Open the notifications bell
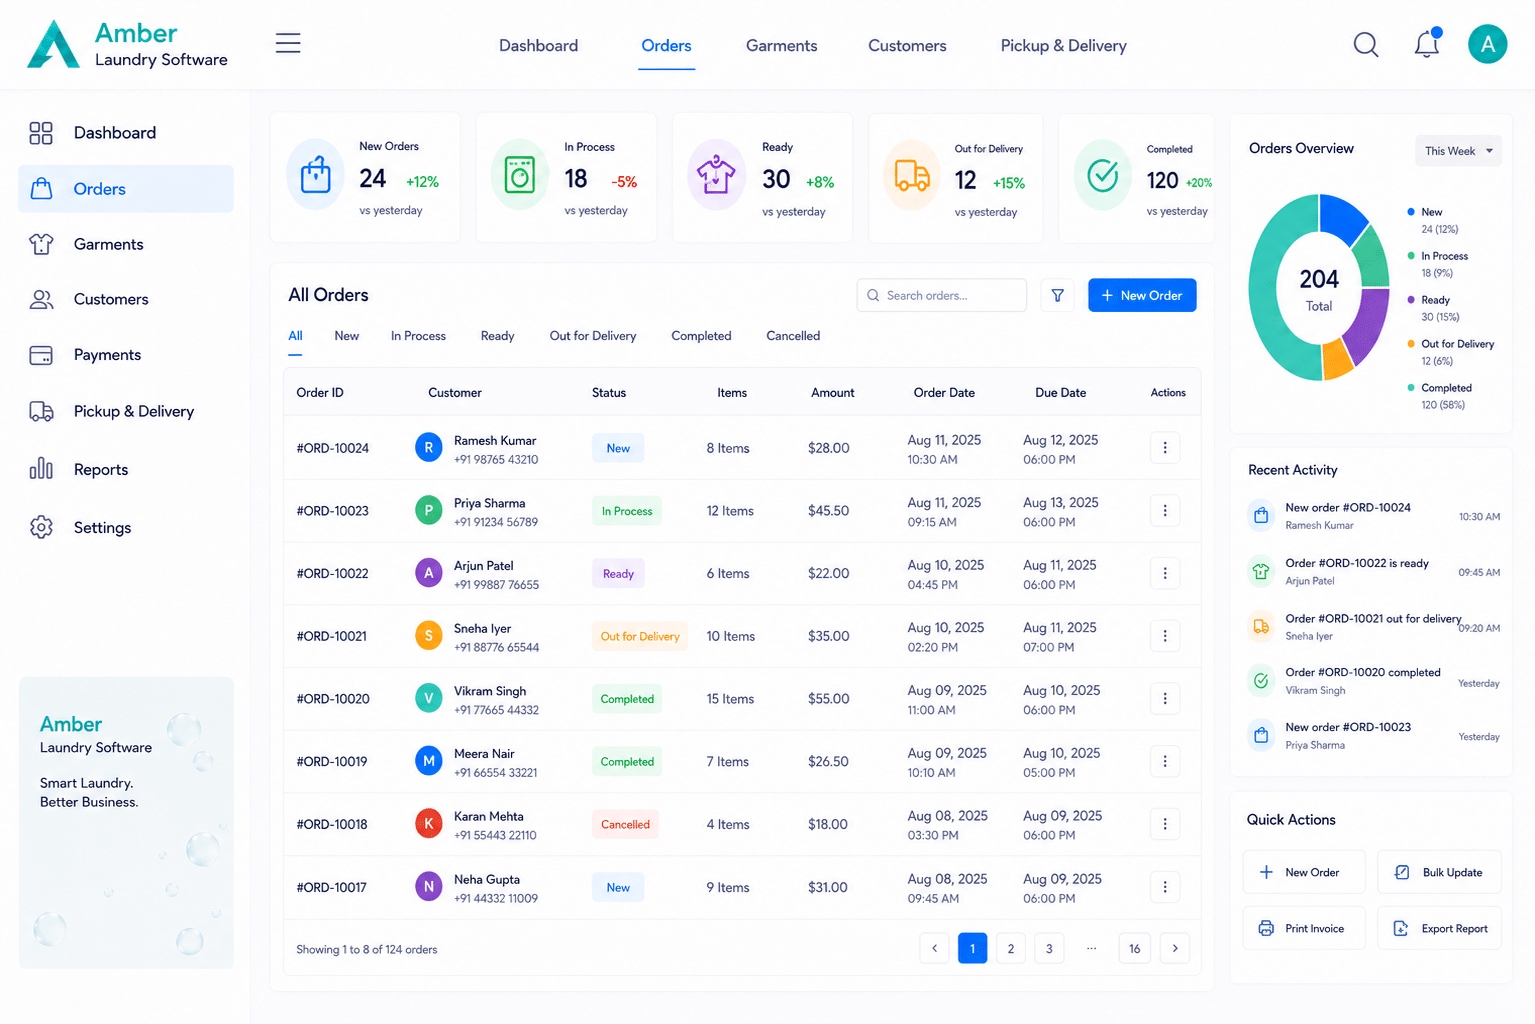 pos(1427,43)
